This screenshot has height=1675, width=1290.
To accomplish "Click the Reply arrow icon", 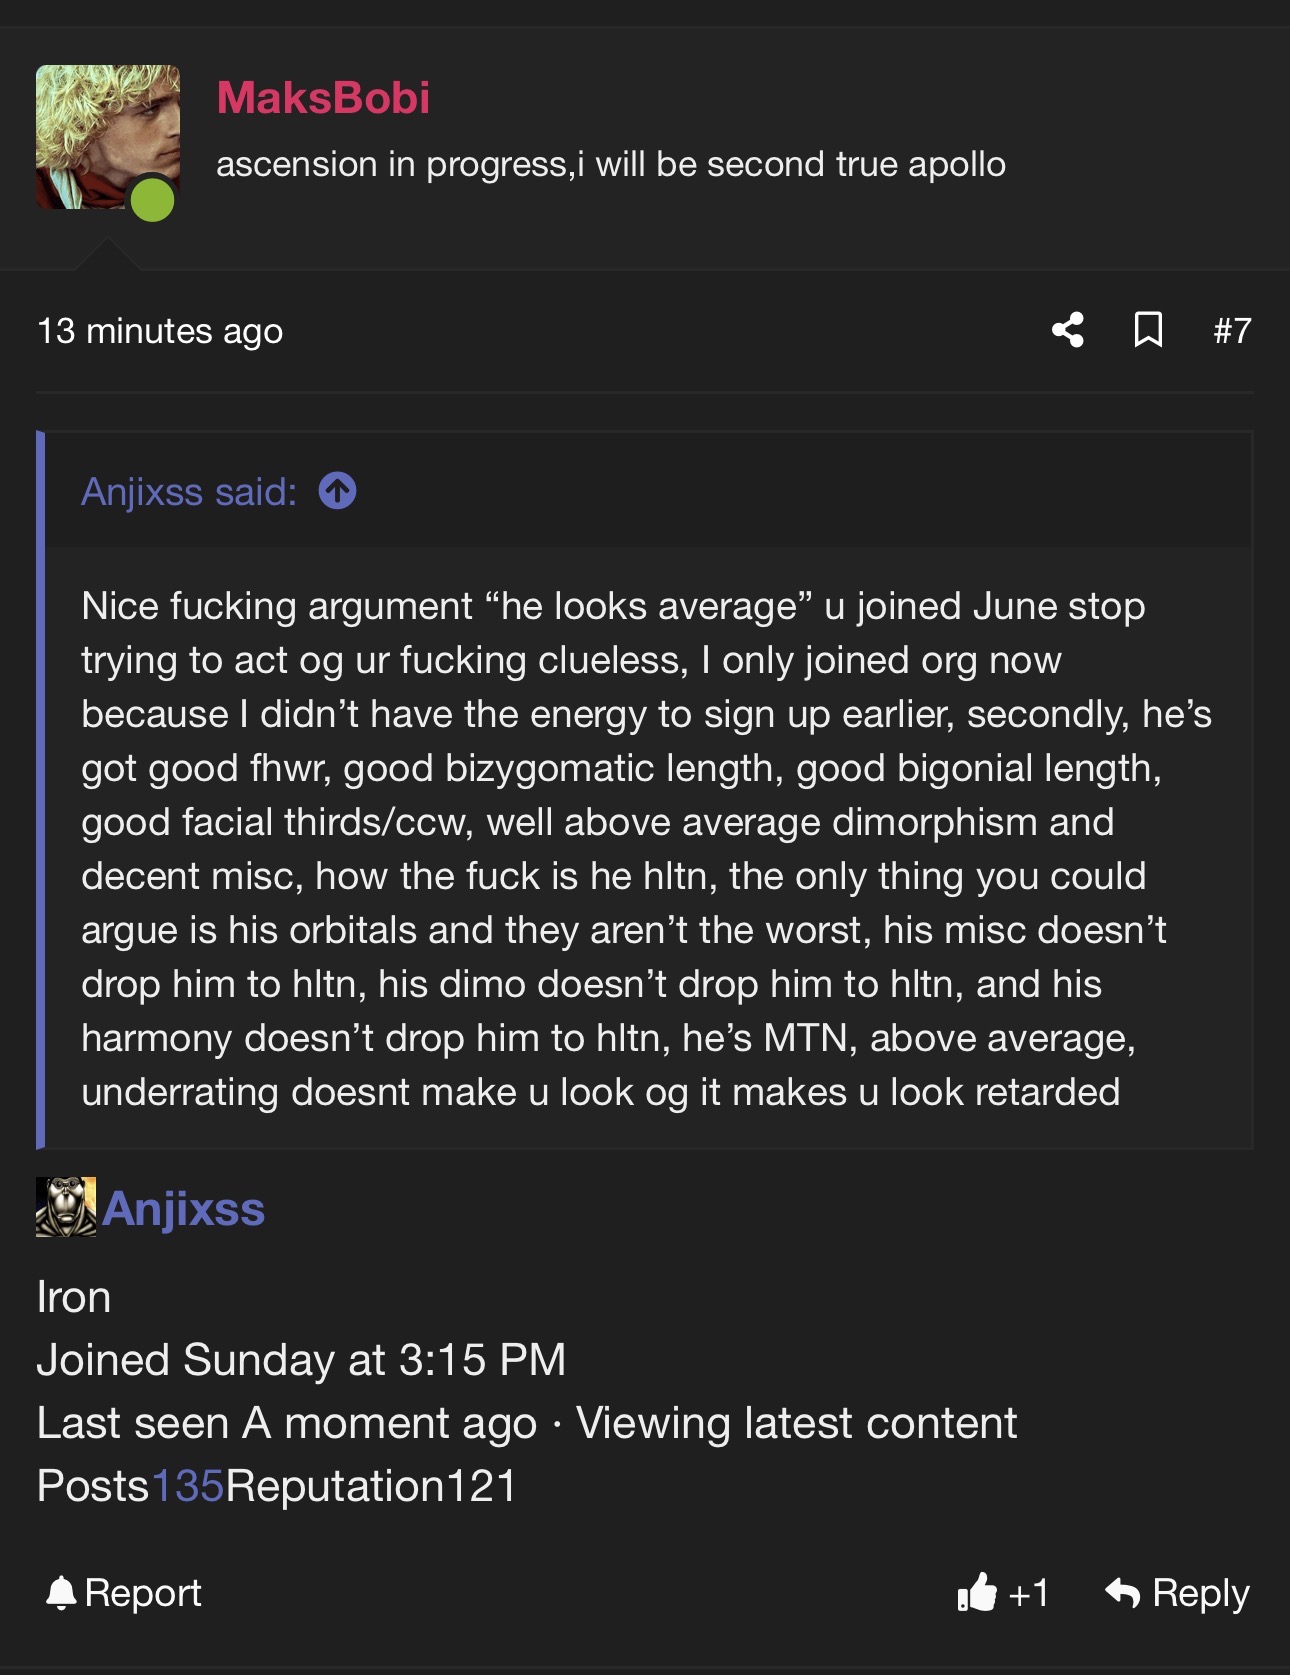I will 1123,1592.
